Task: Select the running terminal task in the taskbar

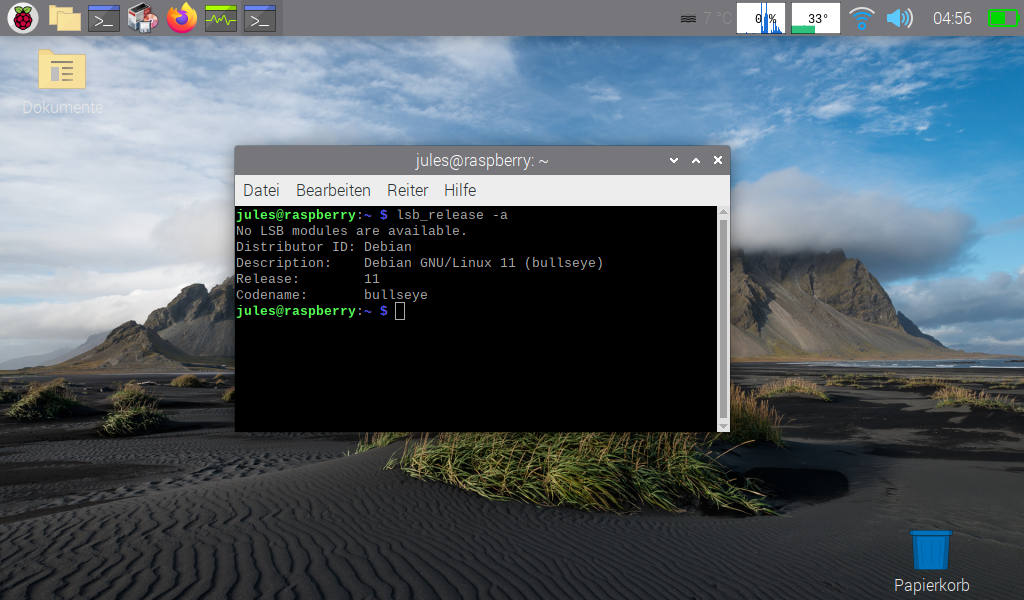Action: point(260,18)
